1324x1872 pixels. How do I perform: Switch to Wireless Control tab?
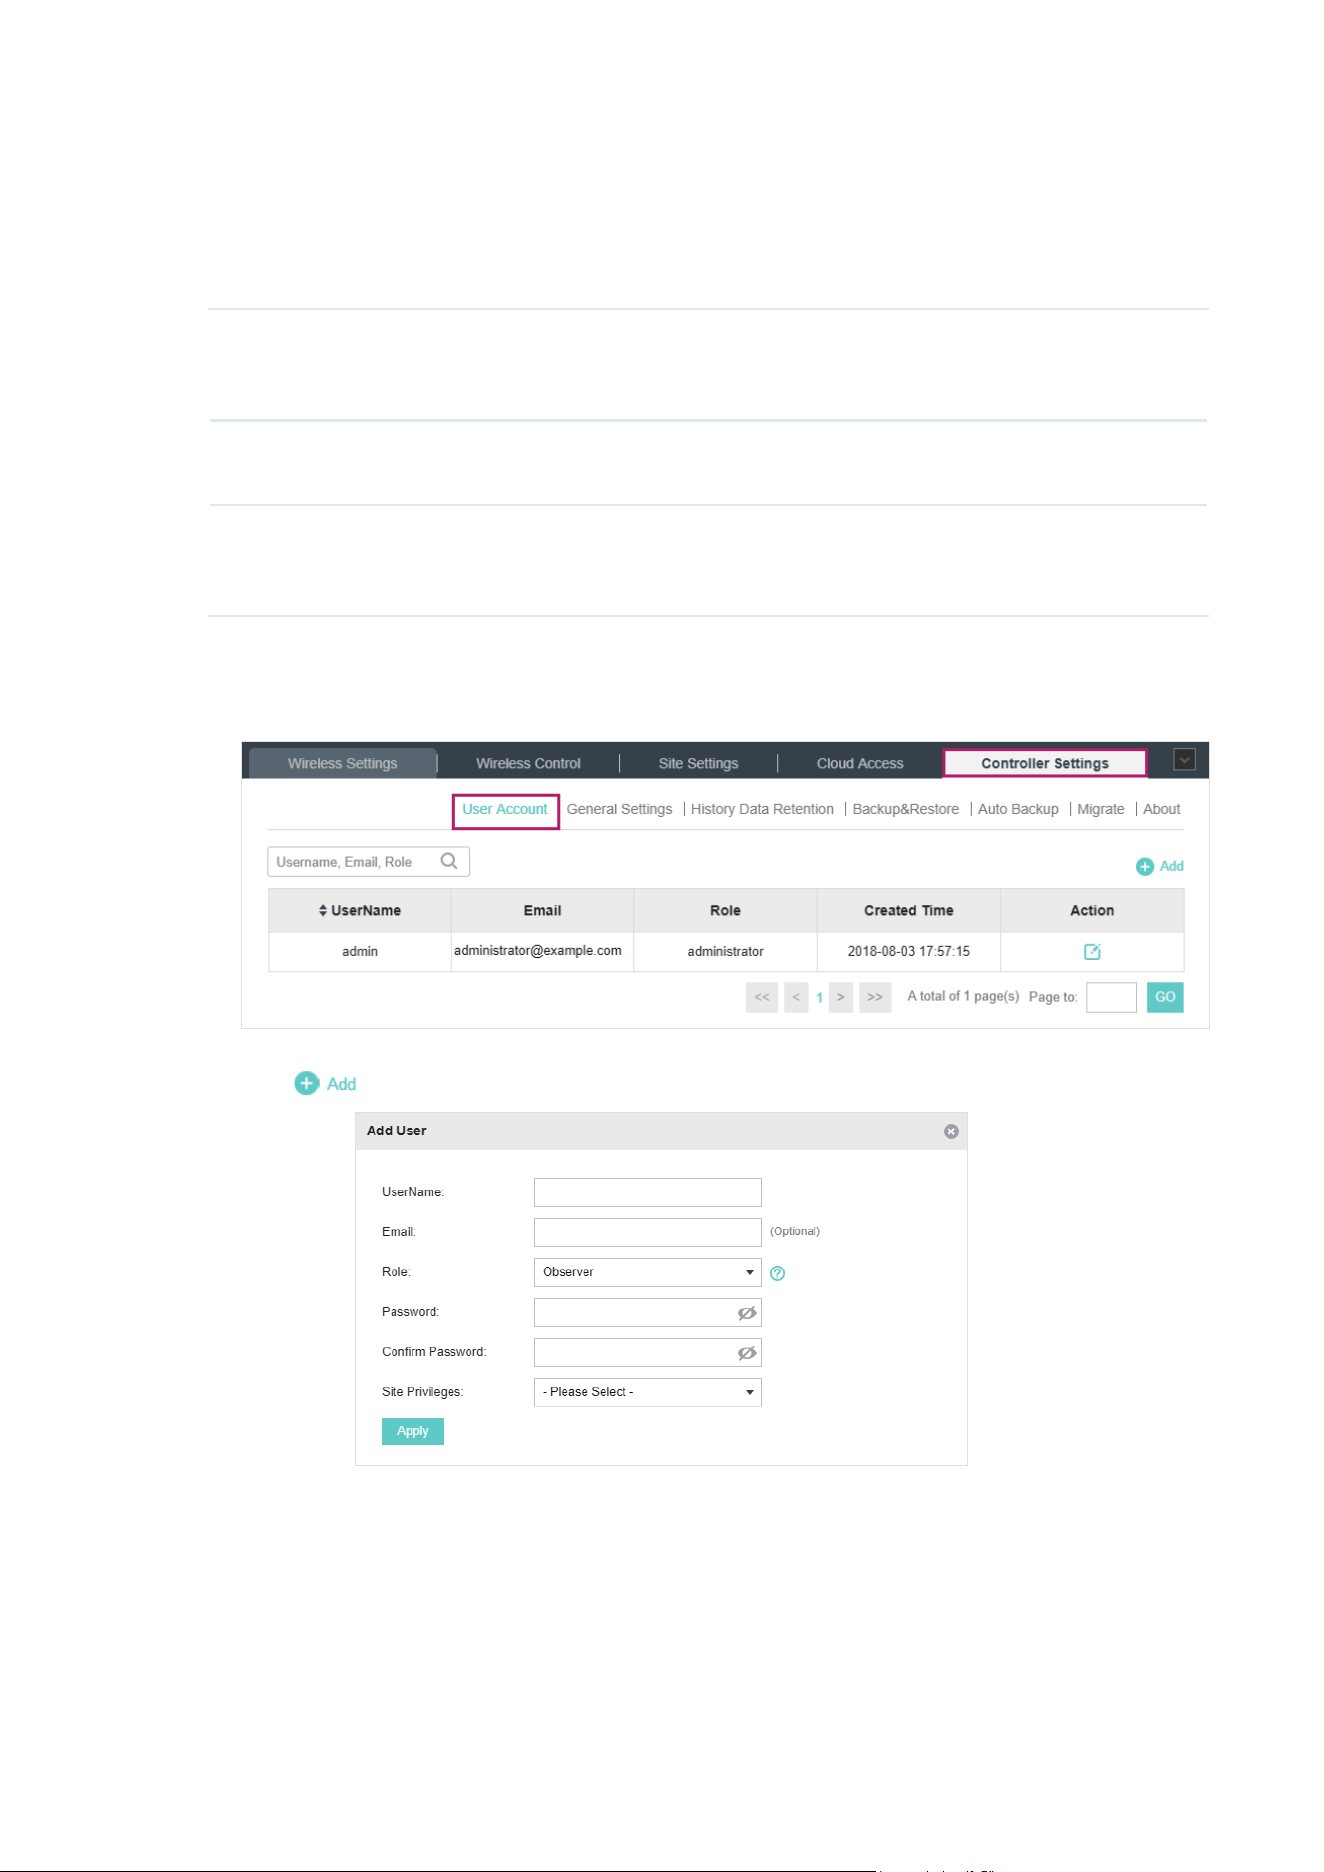pyautogui.click(x=528, y=763)
